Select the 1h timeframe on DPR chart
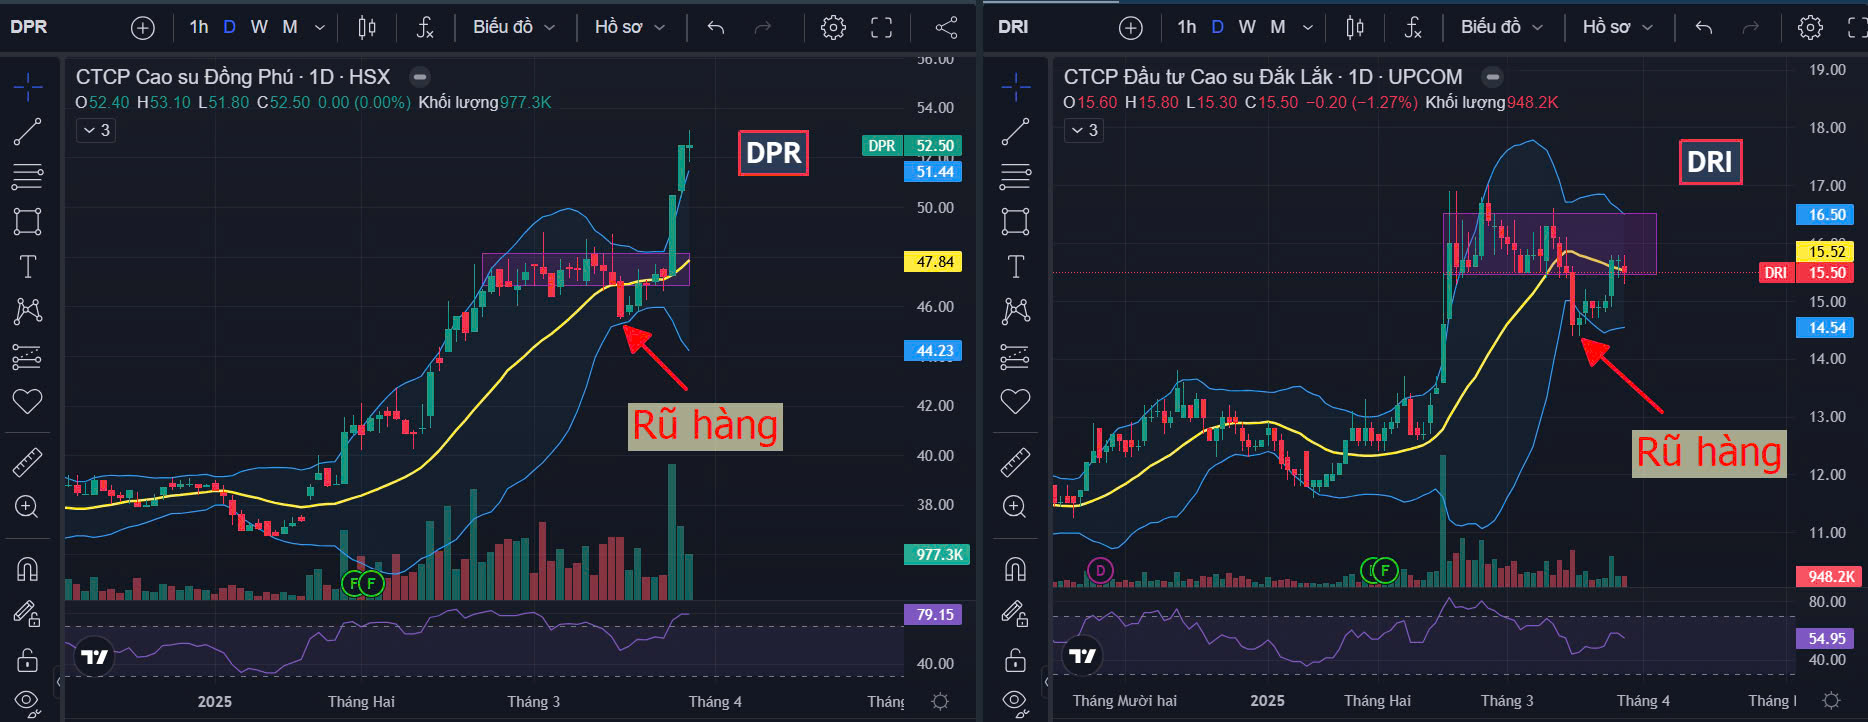Viewport: 1868px width, 722px height. 199,28
